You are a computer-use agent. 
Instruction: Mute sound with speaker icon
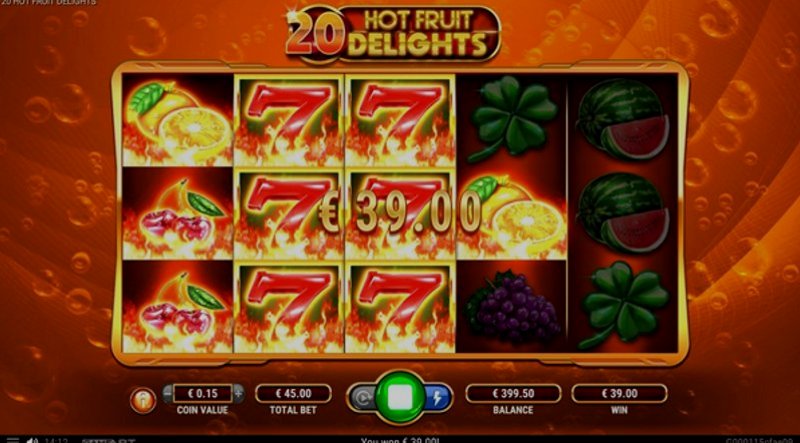tap(33, 440)
